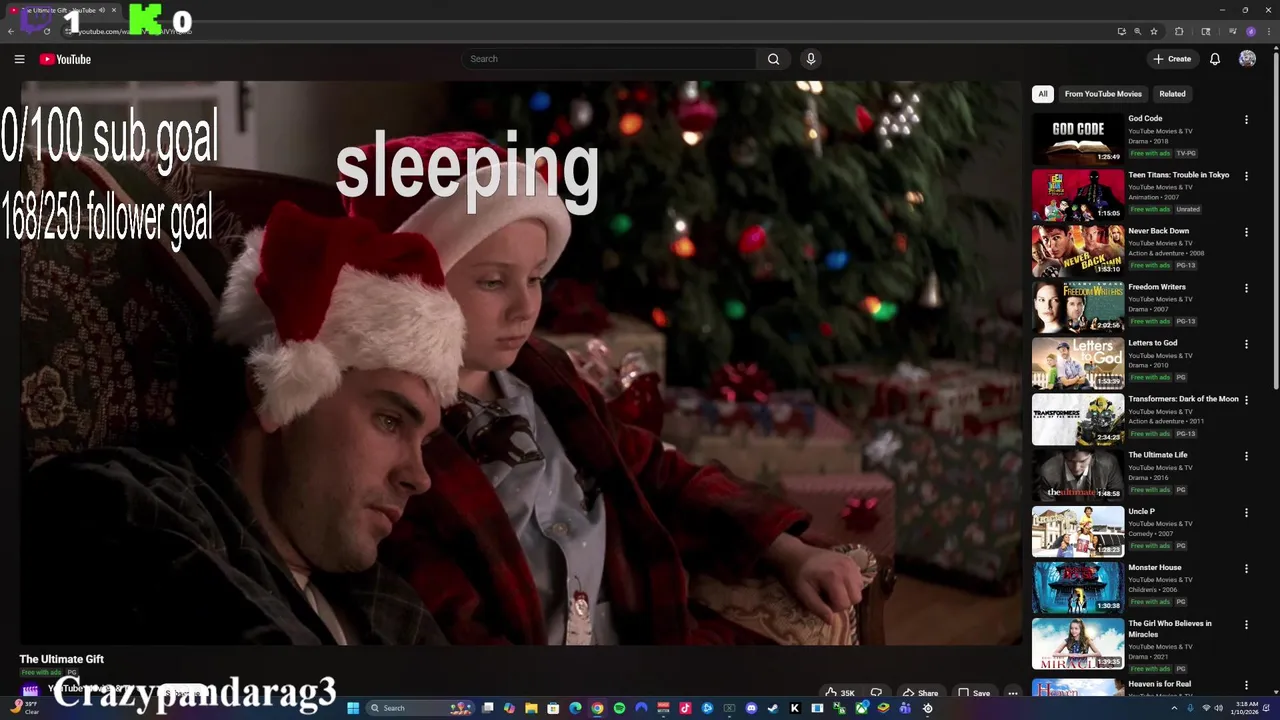The height and width of the screenshot is (720, 1280).
Task: Dislike the video with thumbs down
Action: click(x=876, y=692)
